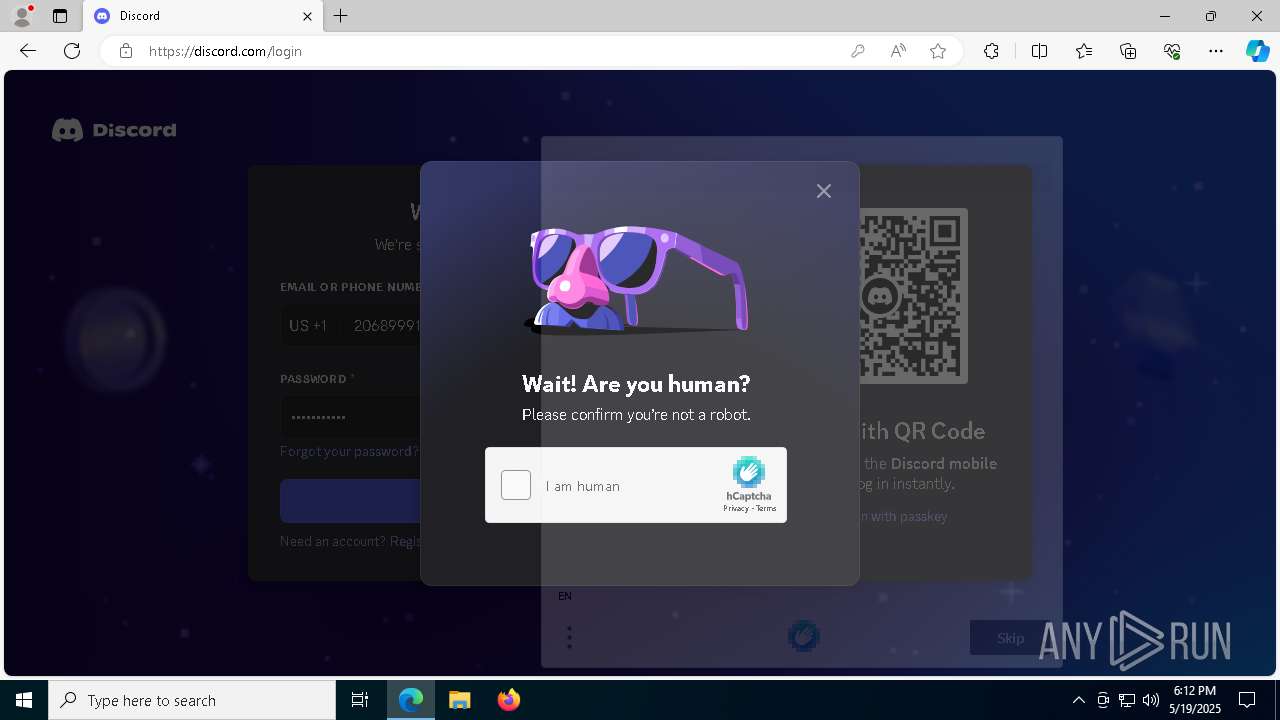Close the Discord tab

tap(307, 16)
